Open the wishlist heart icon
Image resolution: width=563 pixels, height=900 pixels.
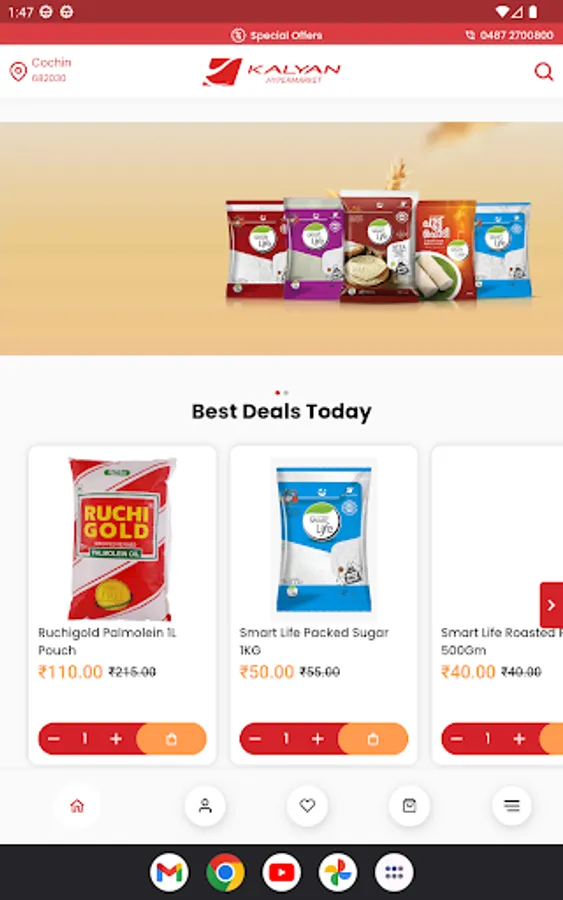[308, 805]
